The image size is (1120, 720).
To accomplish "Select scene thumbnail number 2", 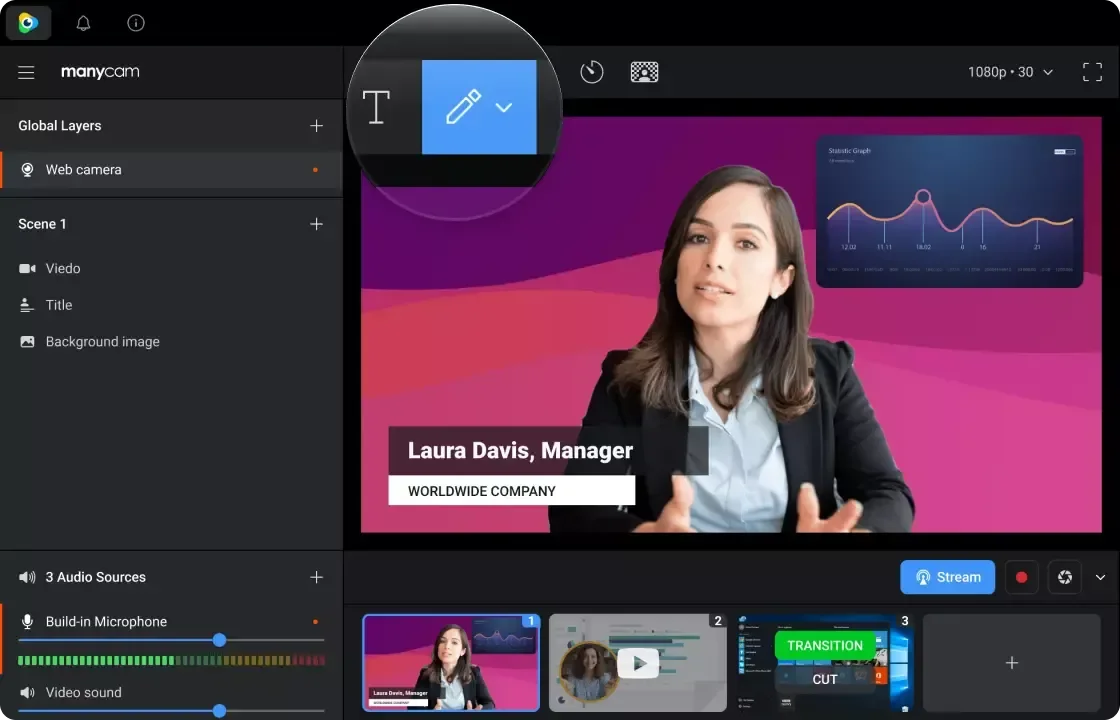I will click(x=637, y=662).
